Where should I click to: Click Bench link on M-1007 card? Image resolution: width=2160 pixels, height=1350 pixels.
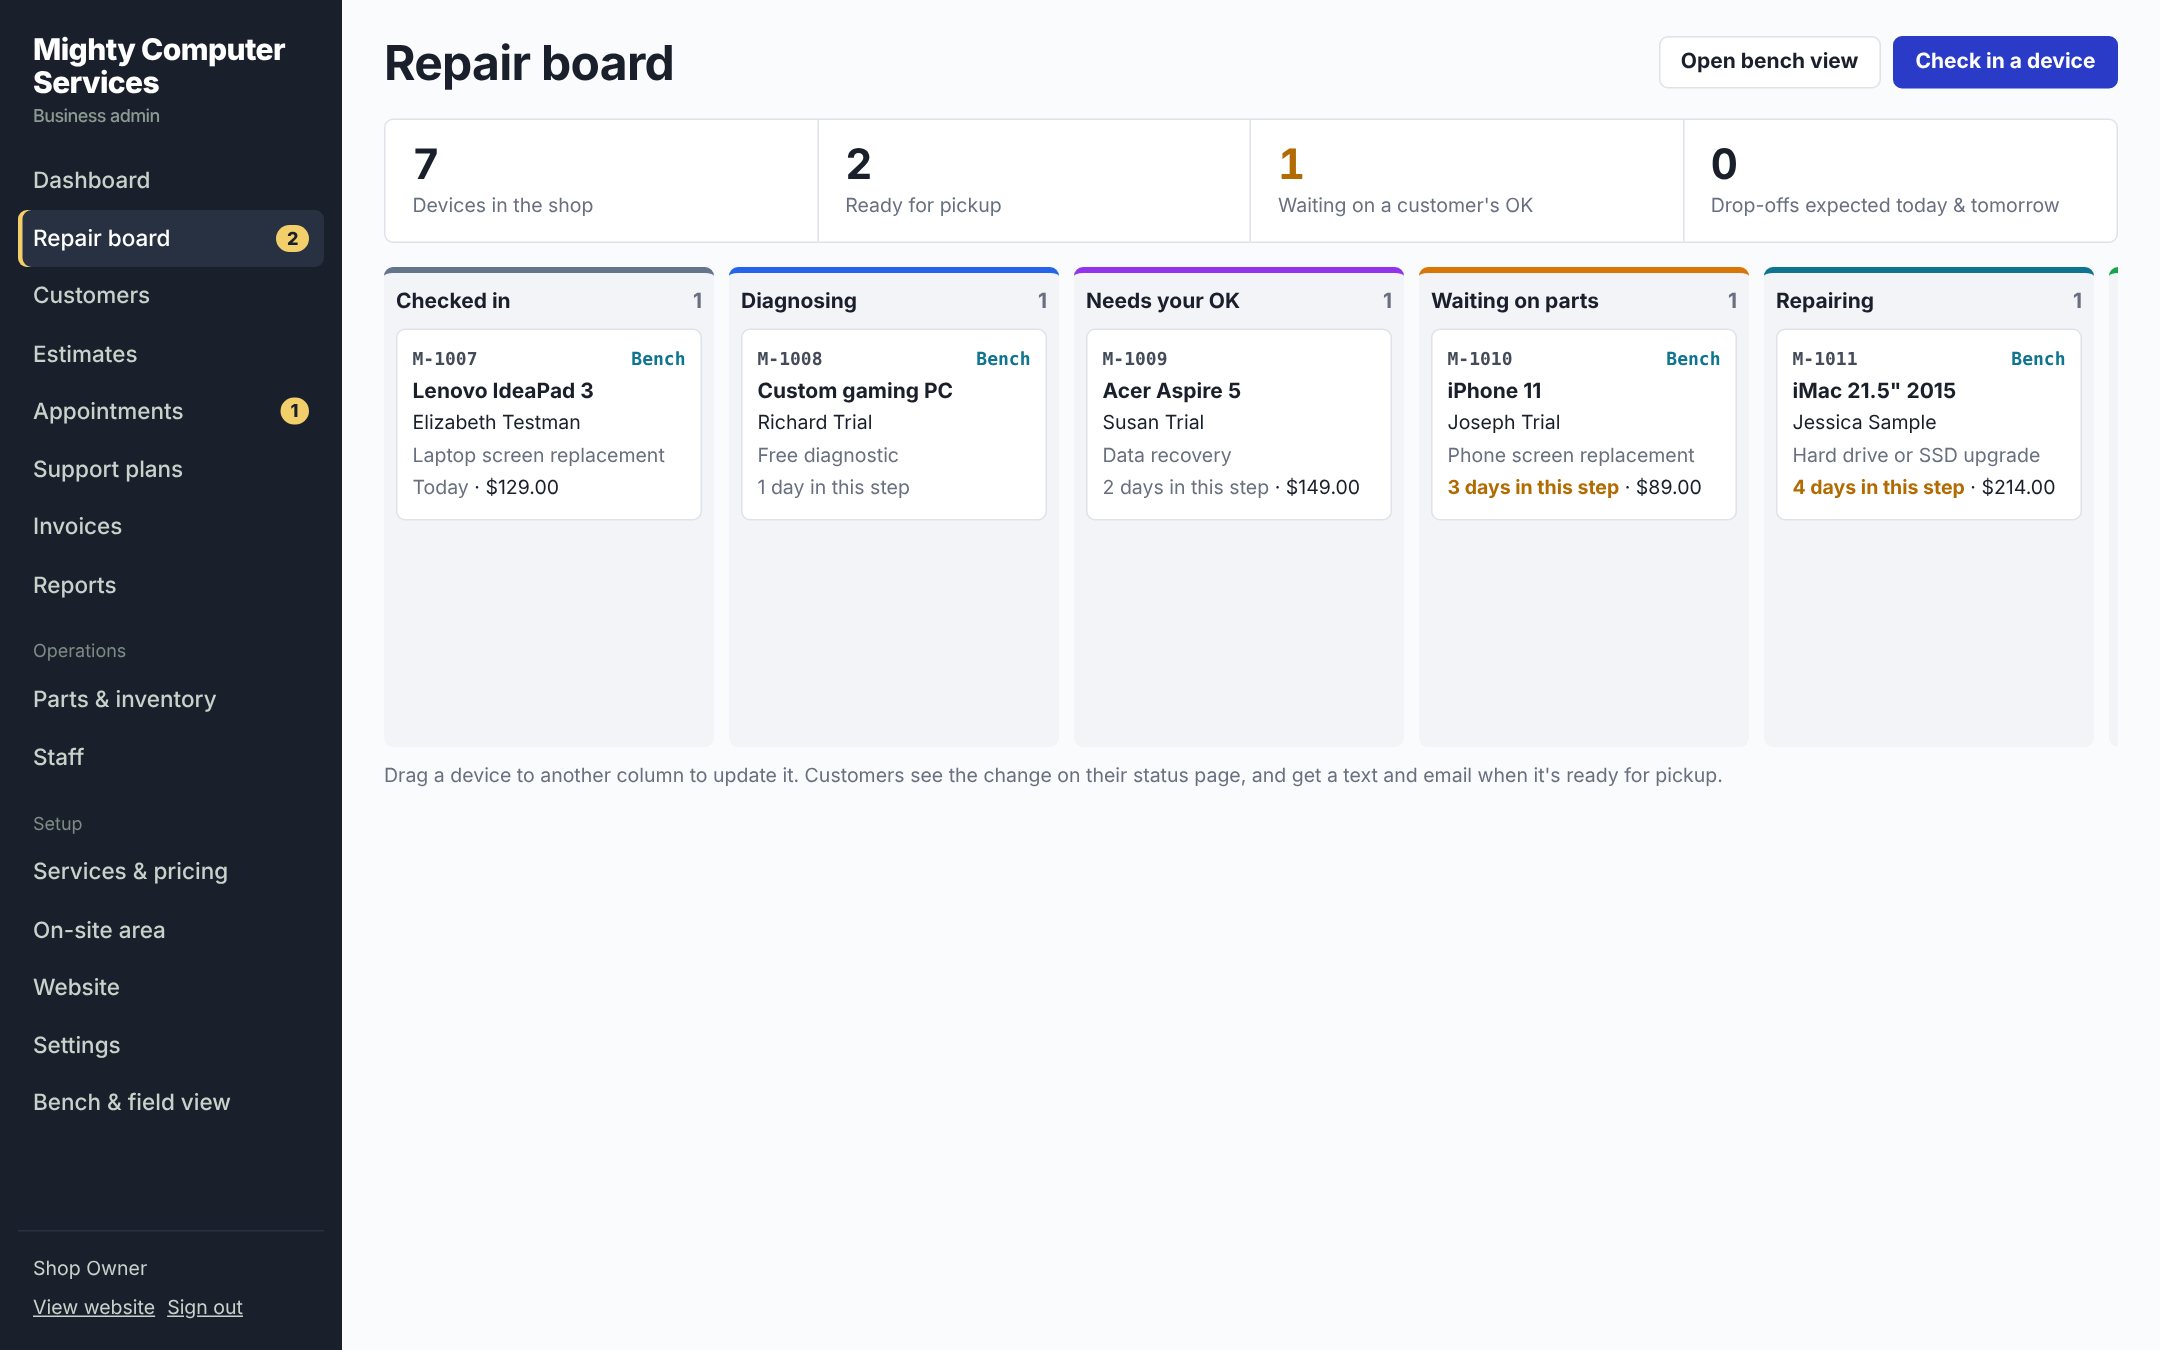pos(658,358)
